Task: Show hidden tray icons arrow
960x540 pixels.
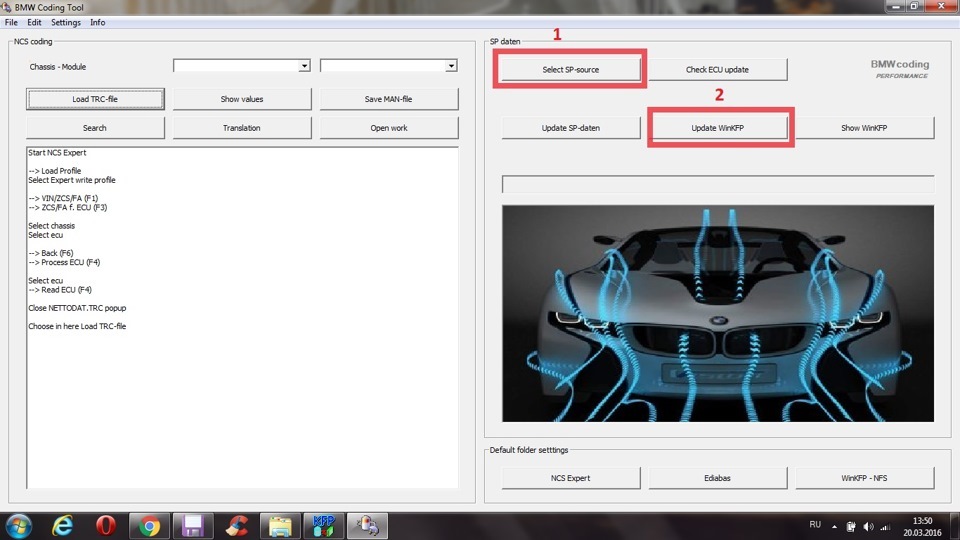Action: tap(834, 527)
